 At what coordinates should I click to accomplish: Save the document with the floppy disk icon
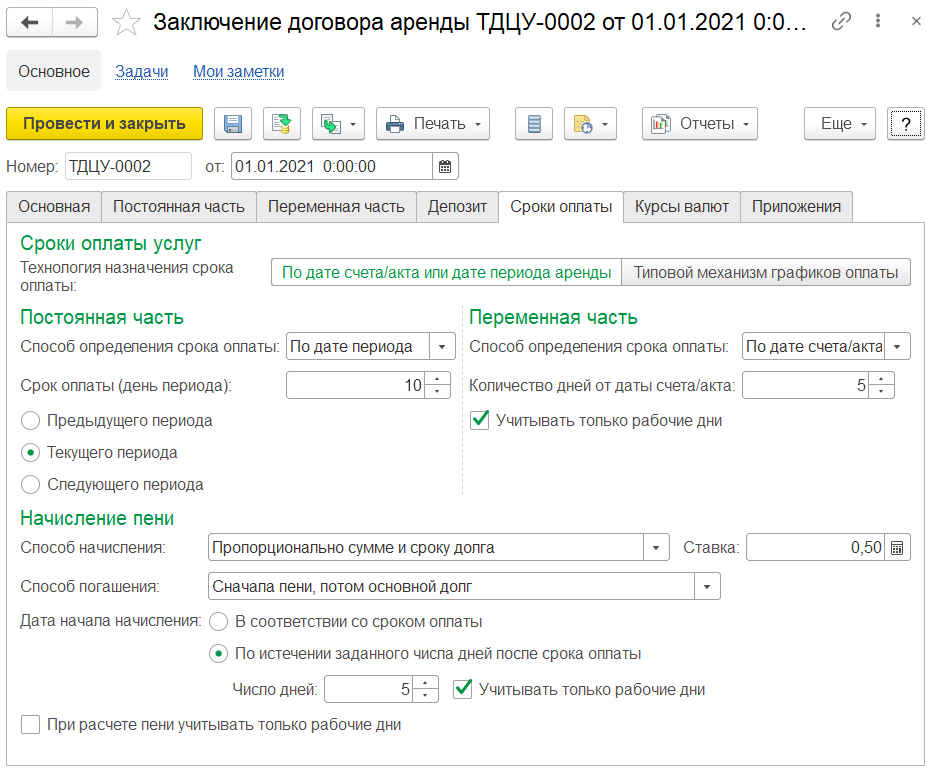coord(232,124)
